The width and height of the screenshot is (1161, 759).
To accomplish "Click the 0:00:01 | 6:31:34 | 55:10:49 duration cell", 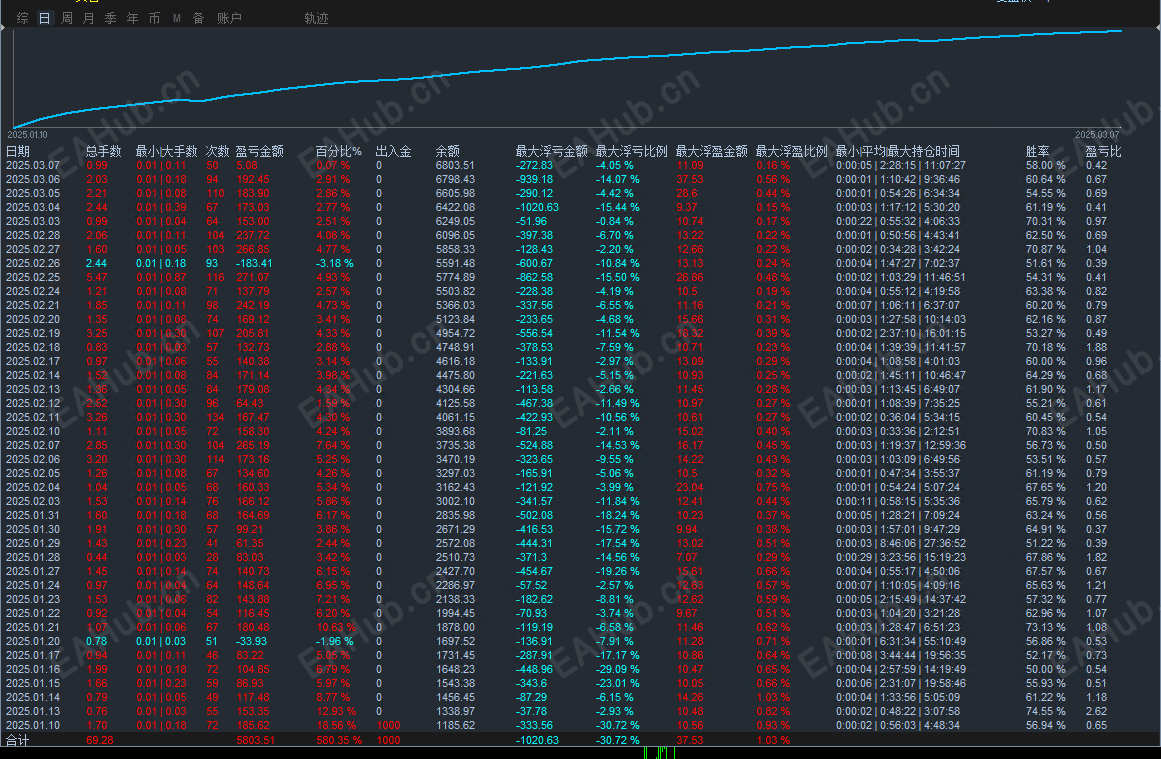I will pos(901,641).
